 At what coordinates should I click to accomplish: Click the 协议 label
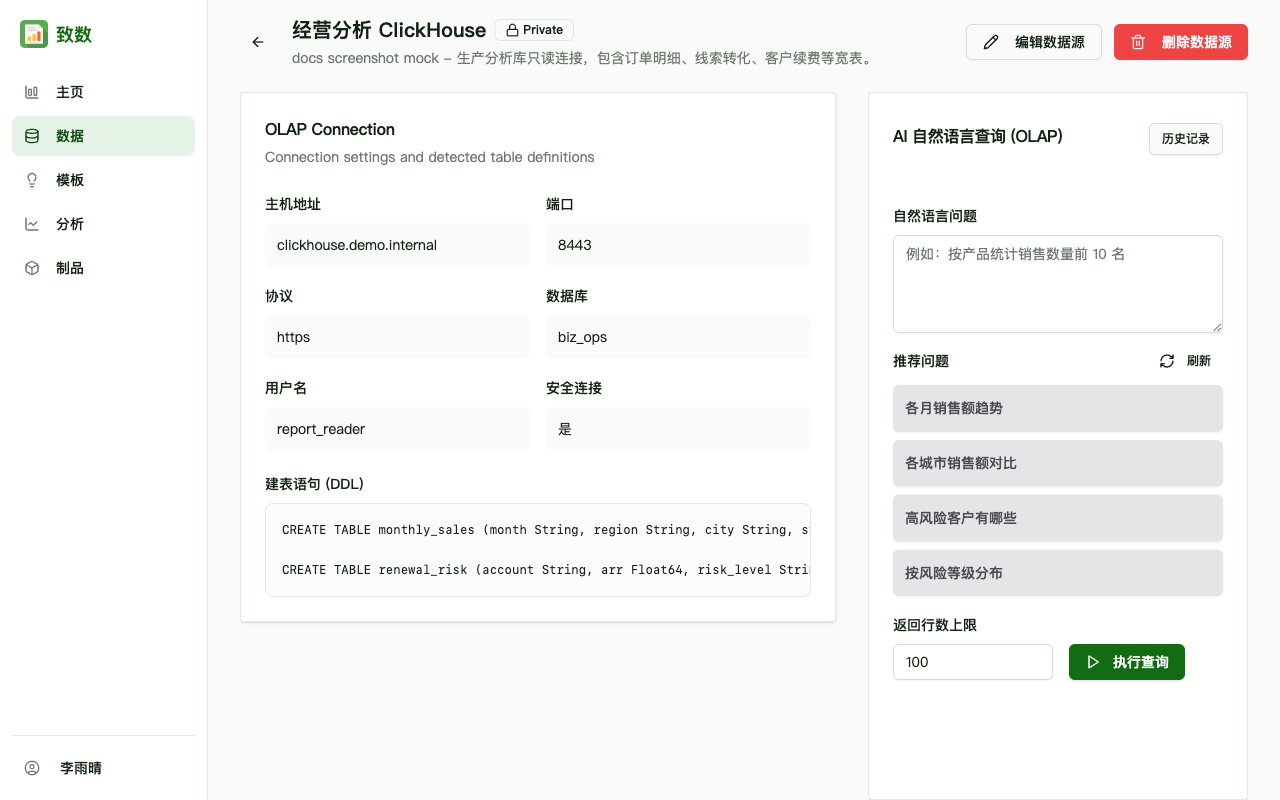coord(279,296)
